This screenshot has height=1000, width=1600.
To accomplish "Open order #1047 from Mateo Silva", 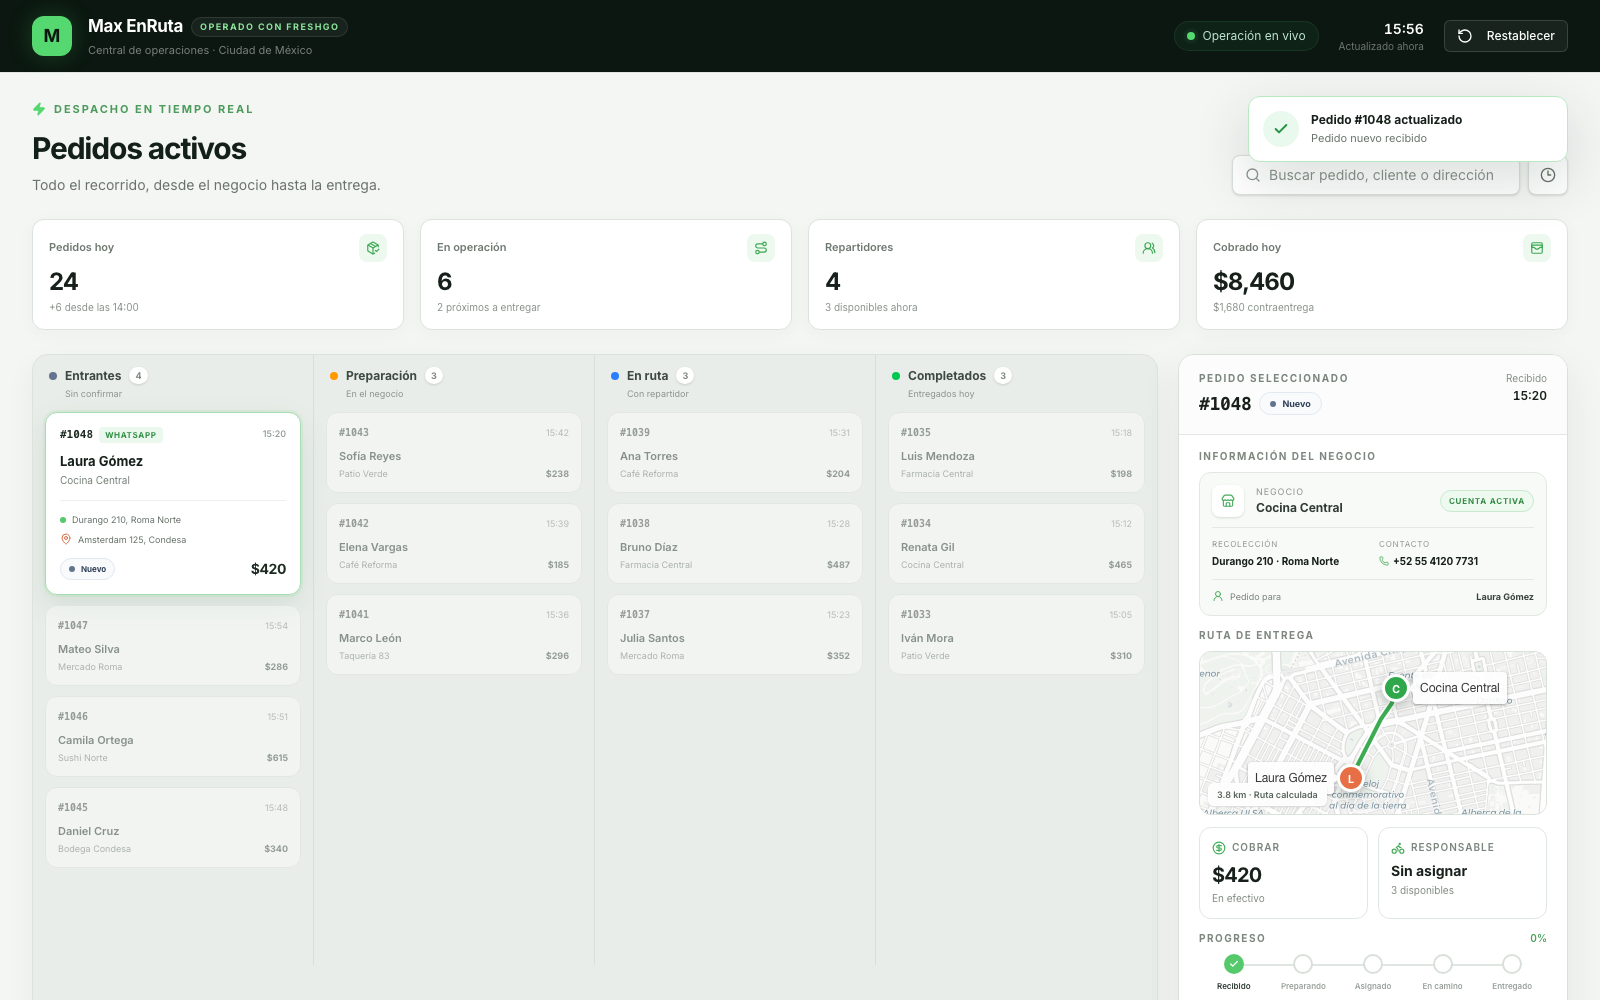I will [x=173, y=645].
